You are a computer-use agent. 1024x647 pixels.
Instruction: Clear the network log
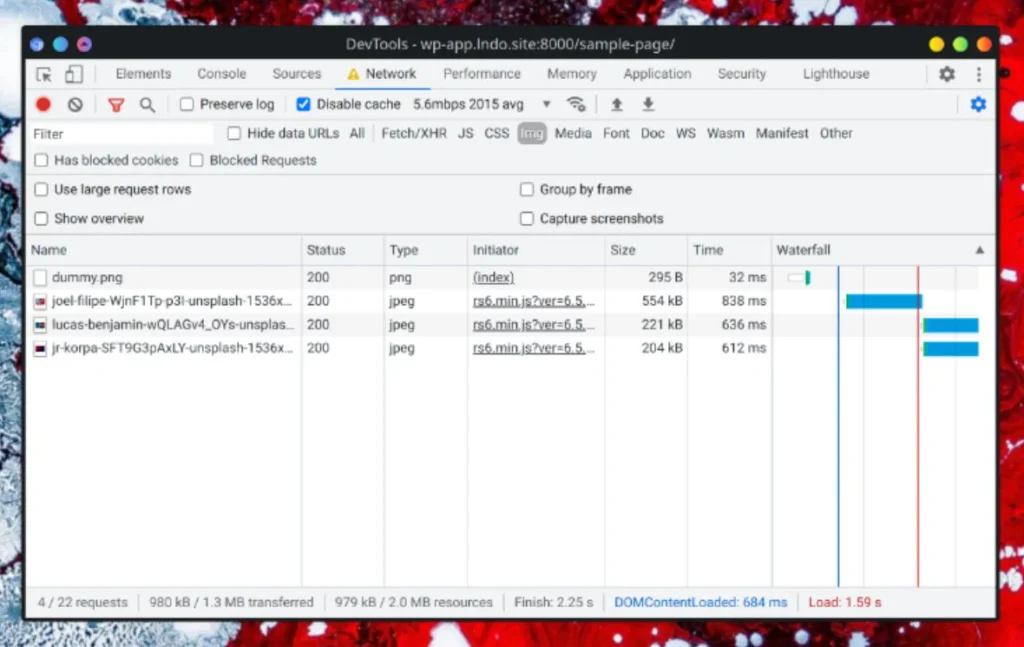[75, 104]
